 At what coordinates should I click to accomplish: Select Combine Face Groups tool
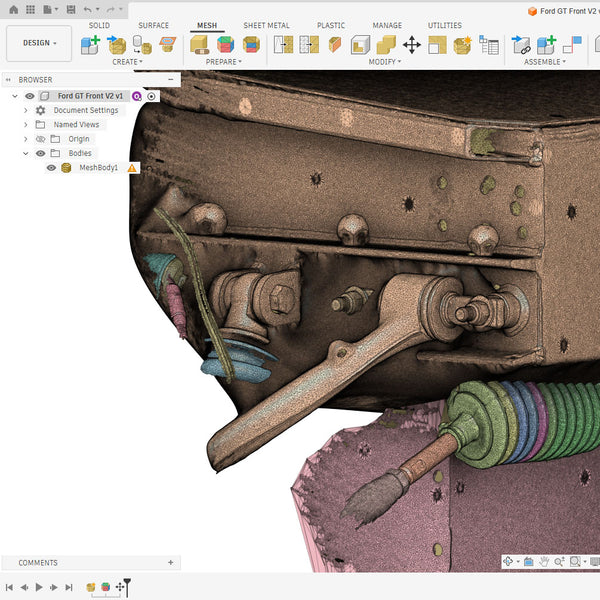[251, 45]
